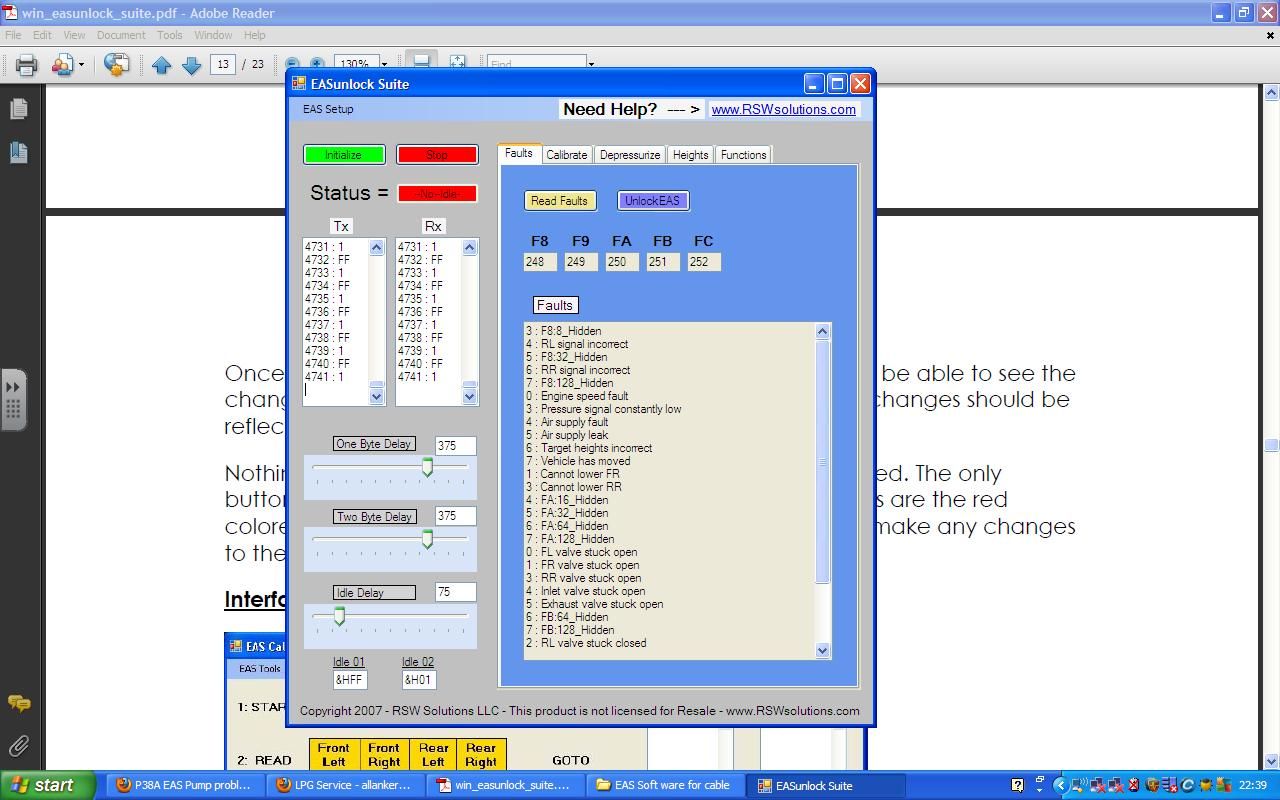Click the F8 value field showing 248
Screen dimensions: 1280x800
[540, 262]
